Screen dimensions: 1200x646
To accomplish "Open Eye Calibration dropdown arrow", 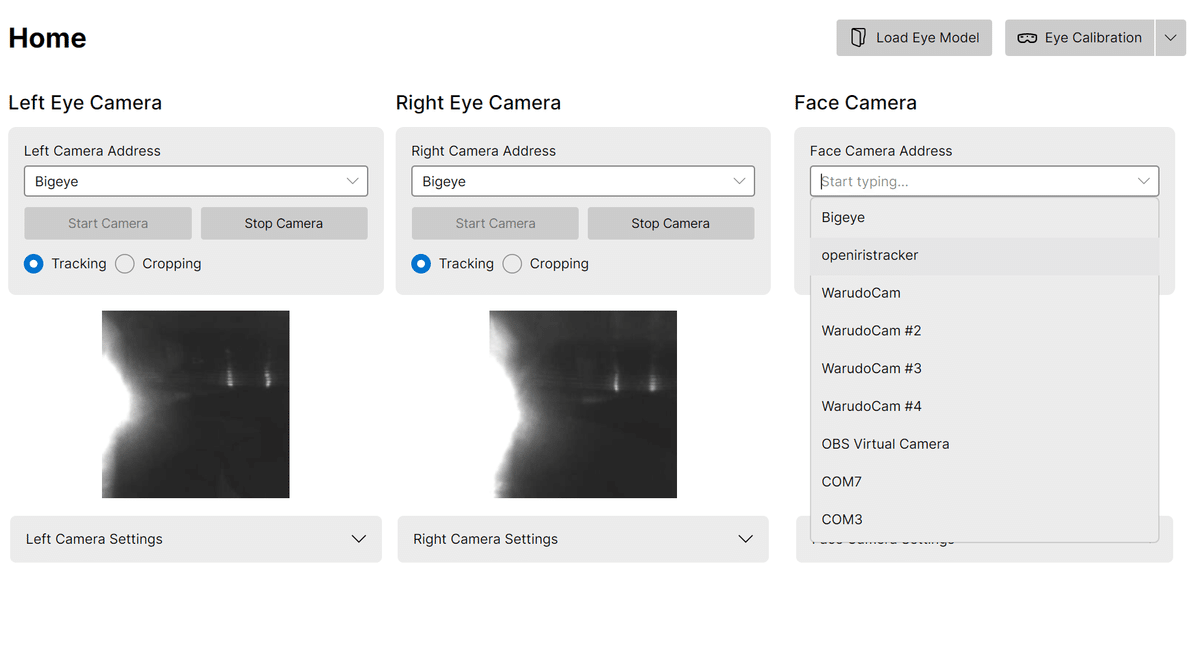I will pos(1170,38).
